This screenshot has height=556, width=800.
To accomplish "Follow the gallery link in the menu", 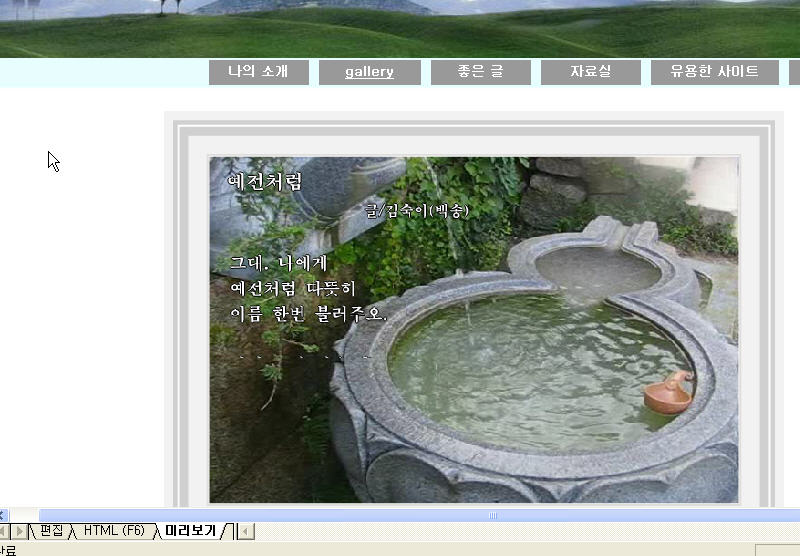I will (x=369, y=72).
